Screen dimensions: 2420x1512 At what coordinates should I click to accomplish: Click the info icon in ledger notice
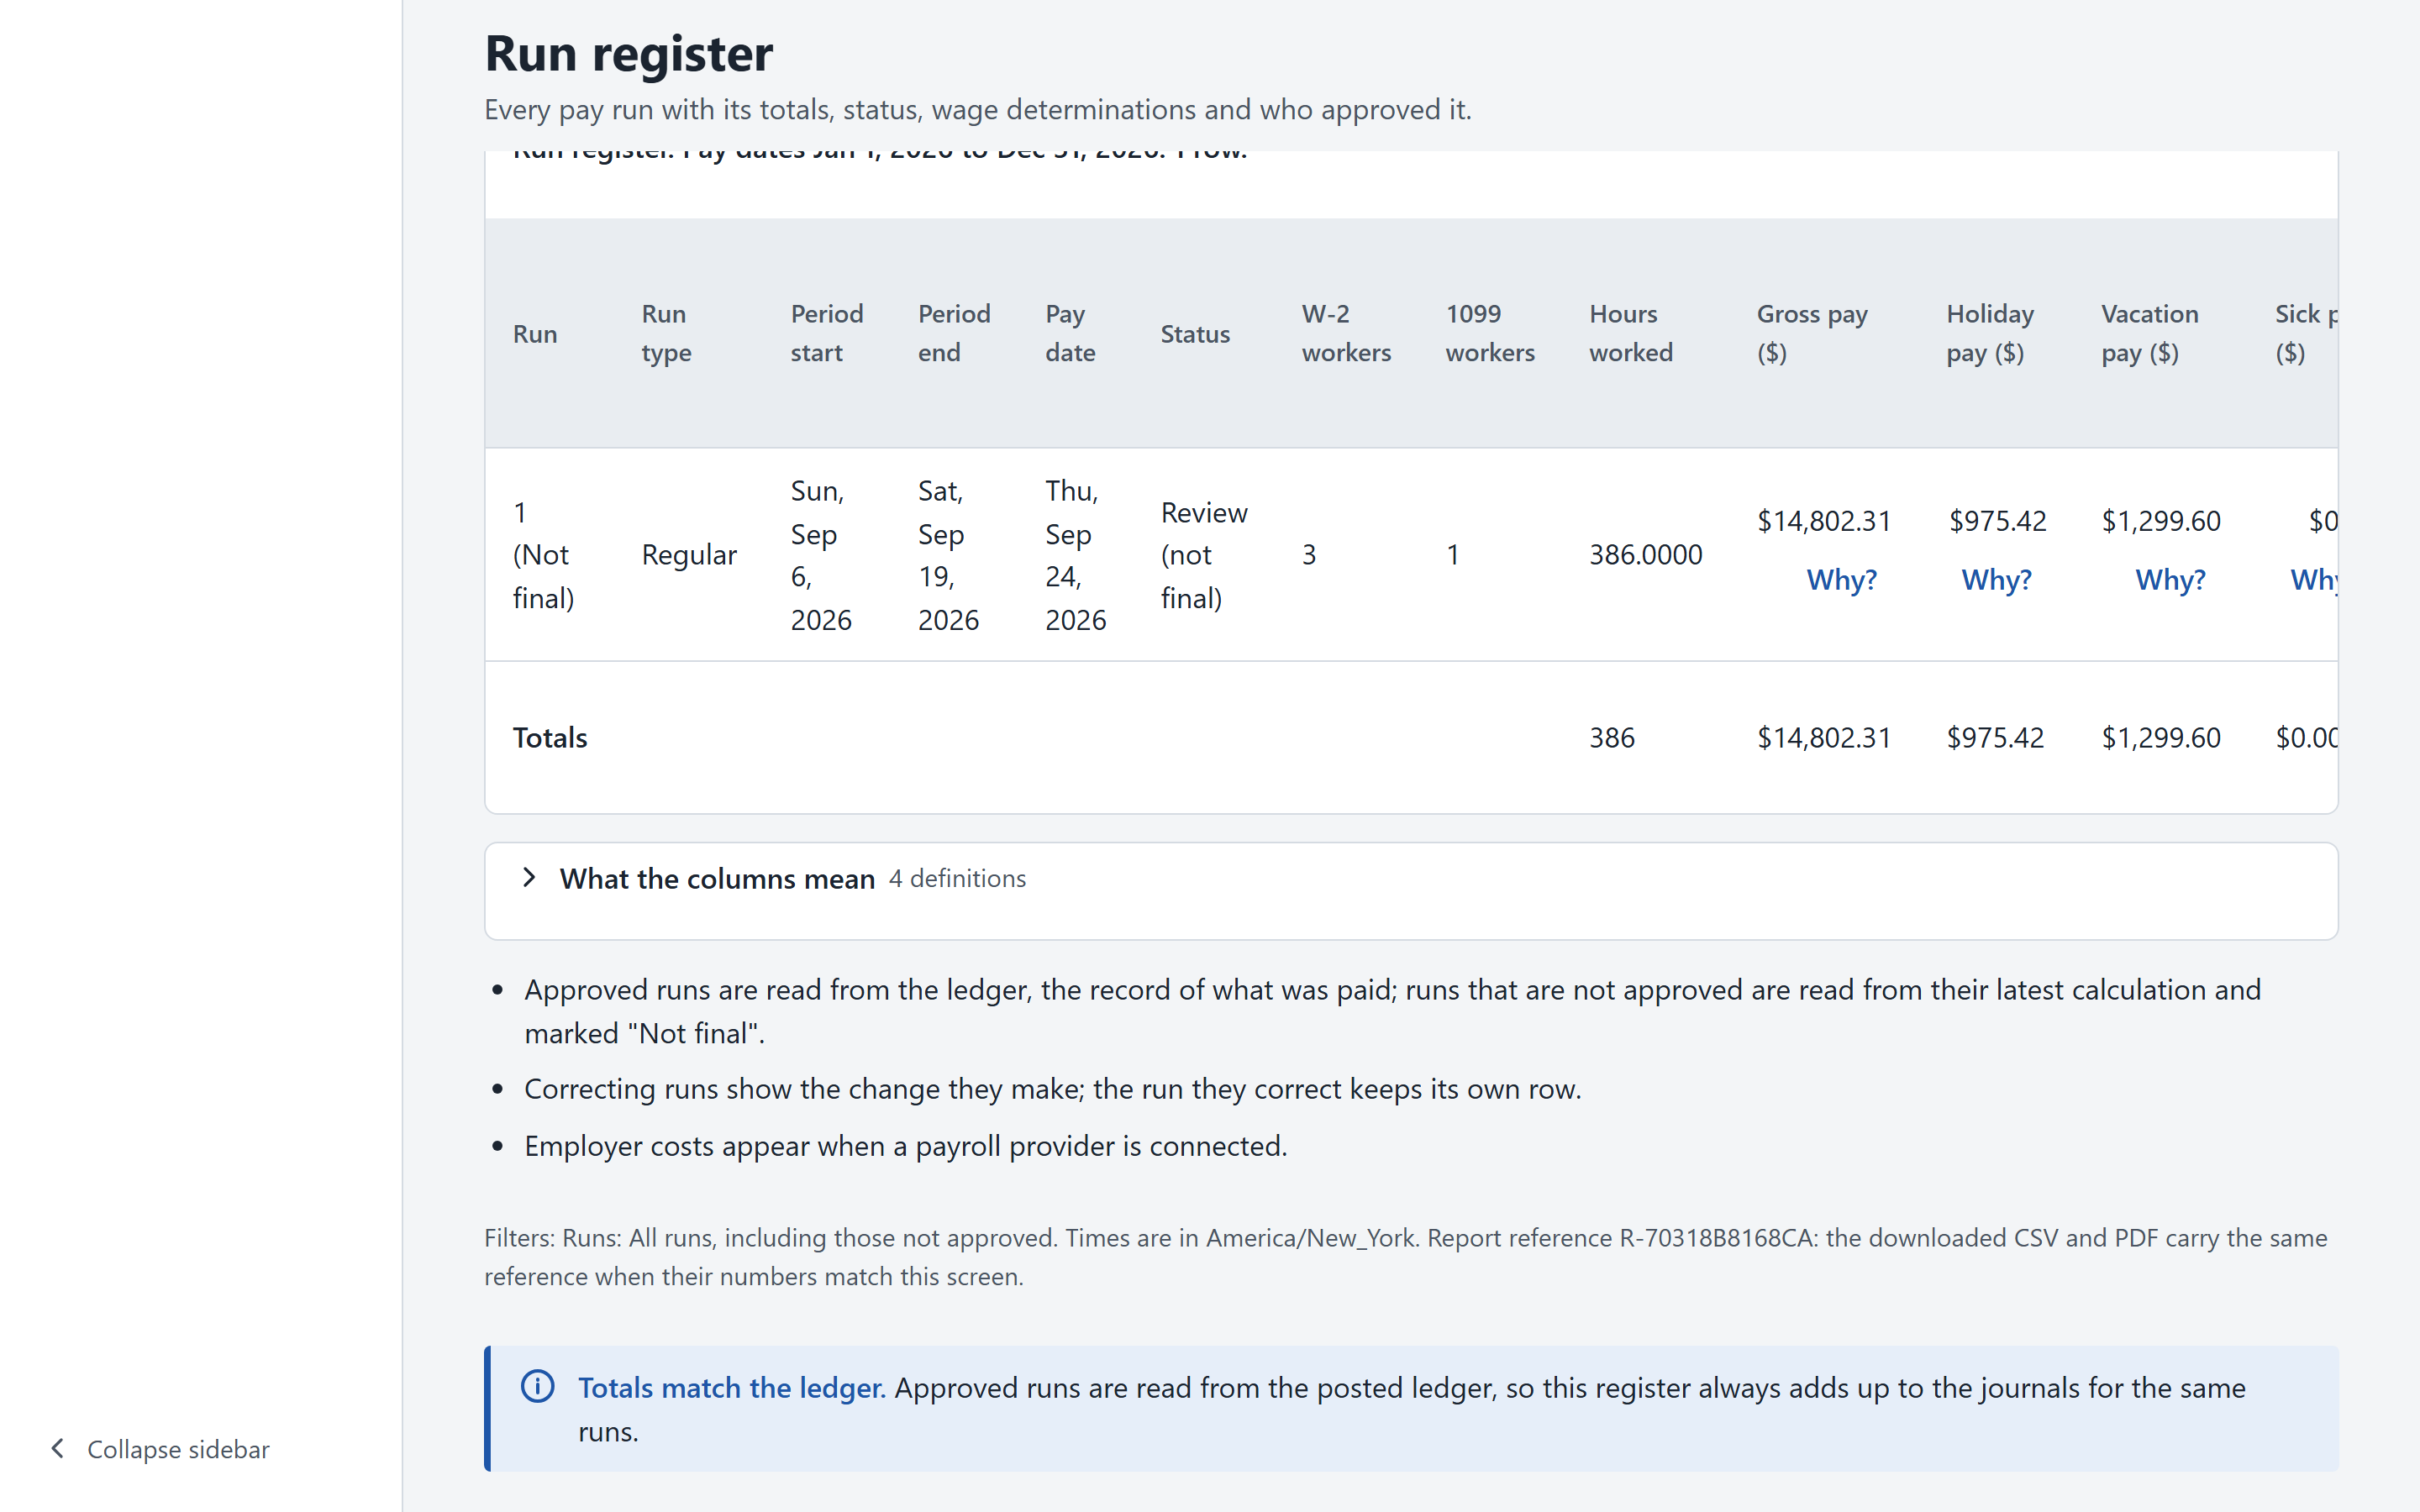click(x=537, y=1386)
